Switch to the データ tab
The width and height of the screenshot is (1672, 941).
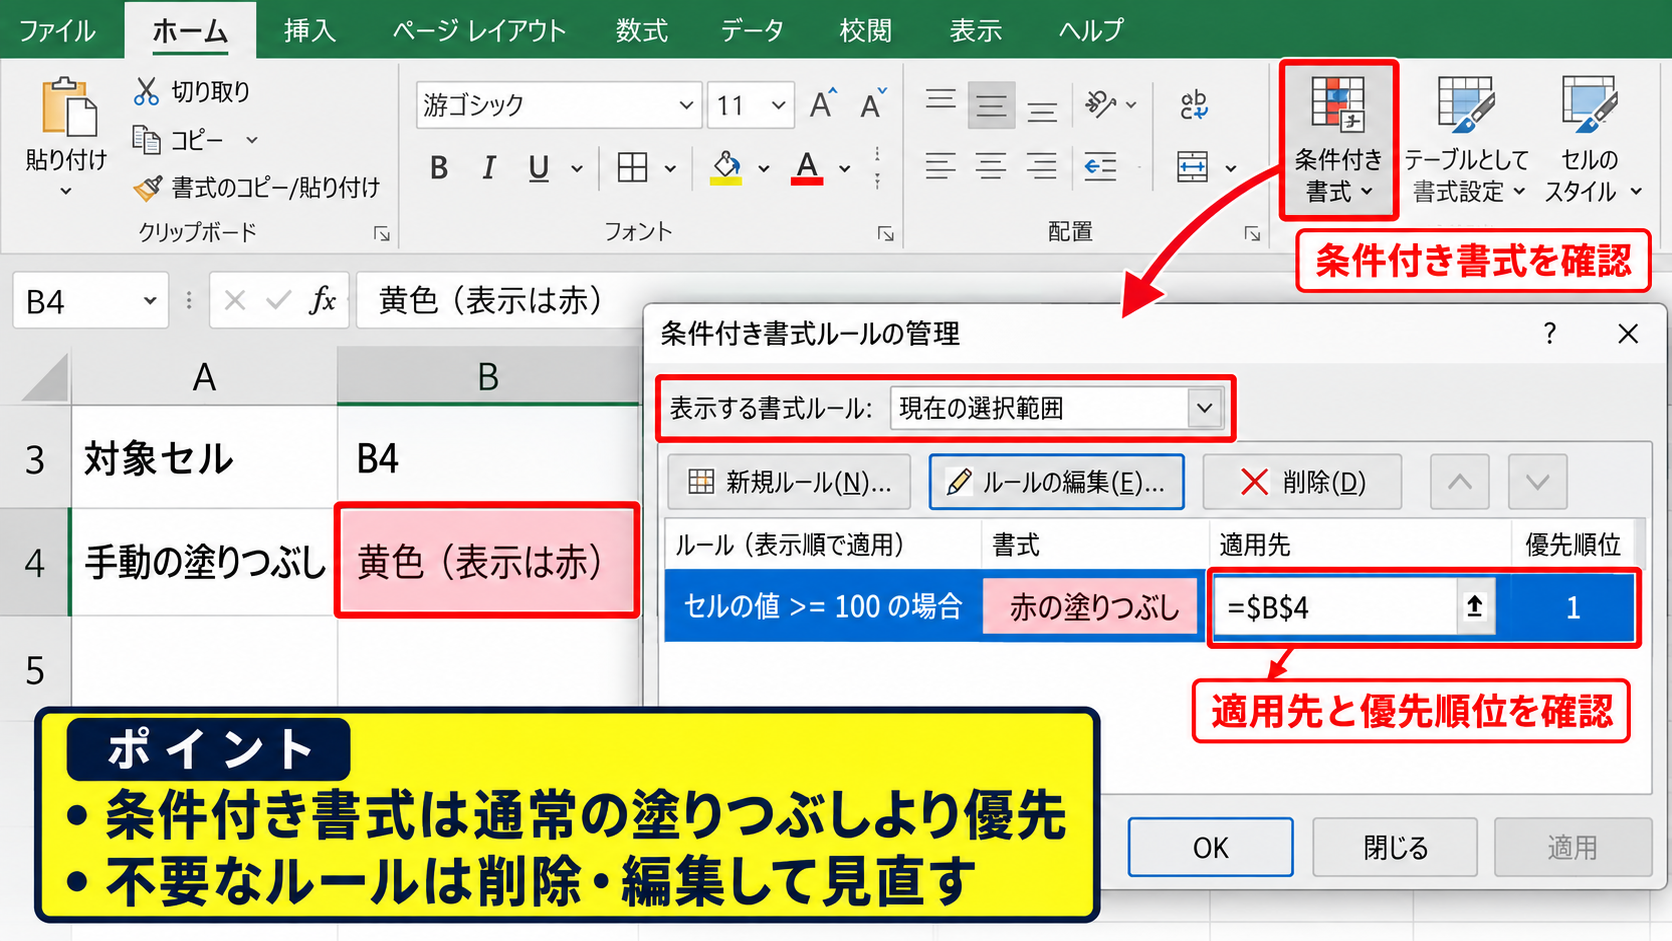coord(752,30)
